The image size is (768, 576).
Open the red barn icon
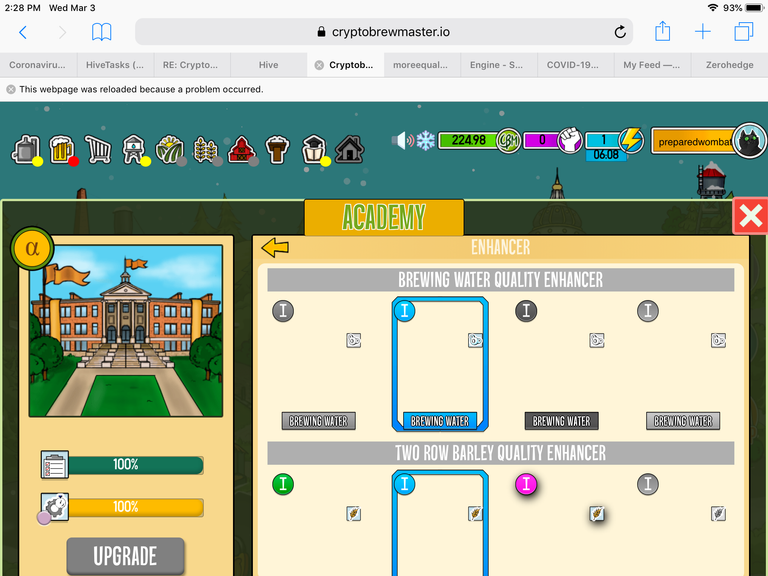(x=241, y=149)
